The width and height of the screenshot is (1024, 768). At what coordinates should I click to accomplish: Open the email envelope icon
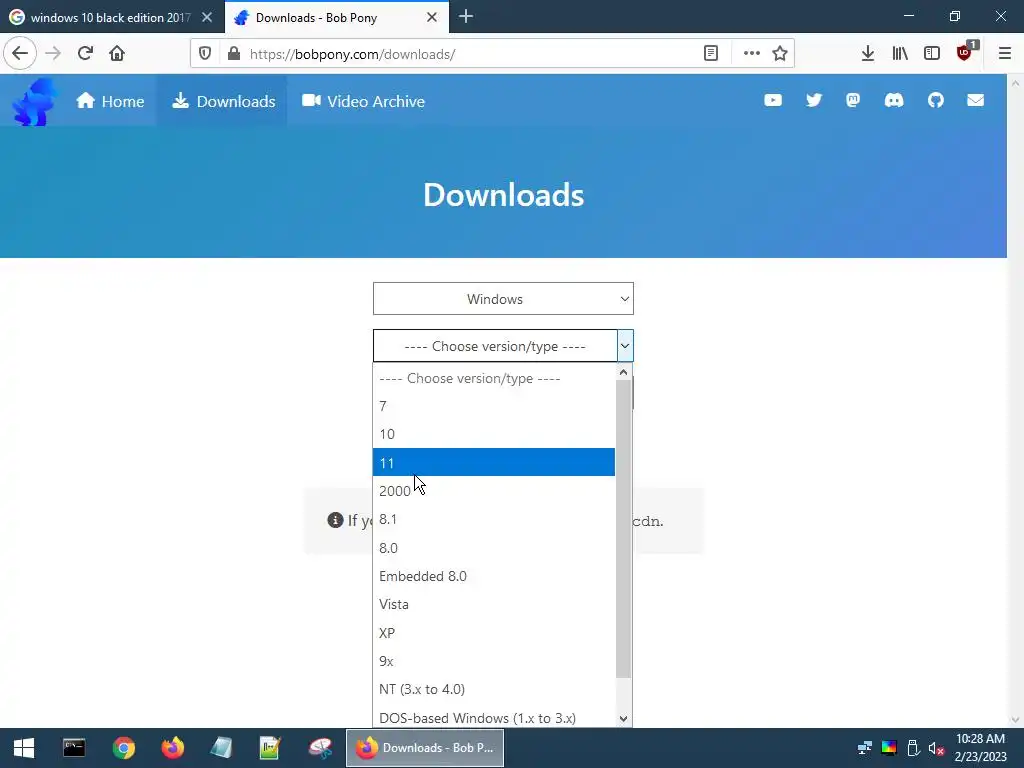(x=976, y=100)
